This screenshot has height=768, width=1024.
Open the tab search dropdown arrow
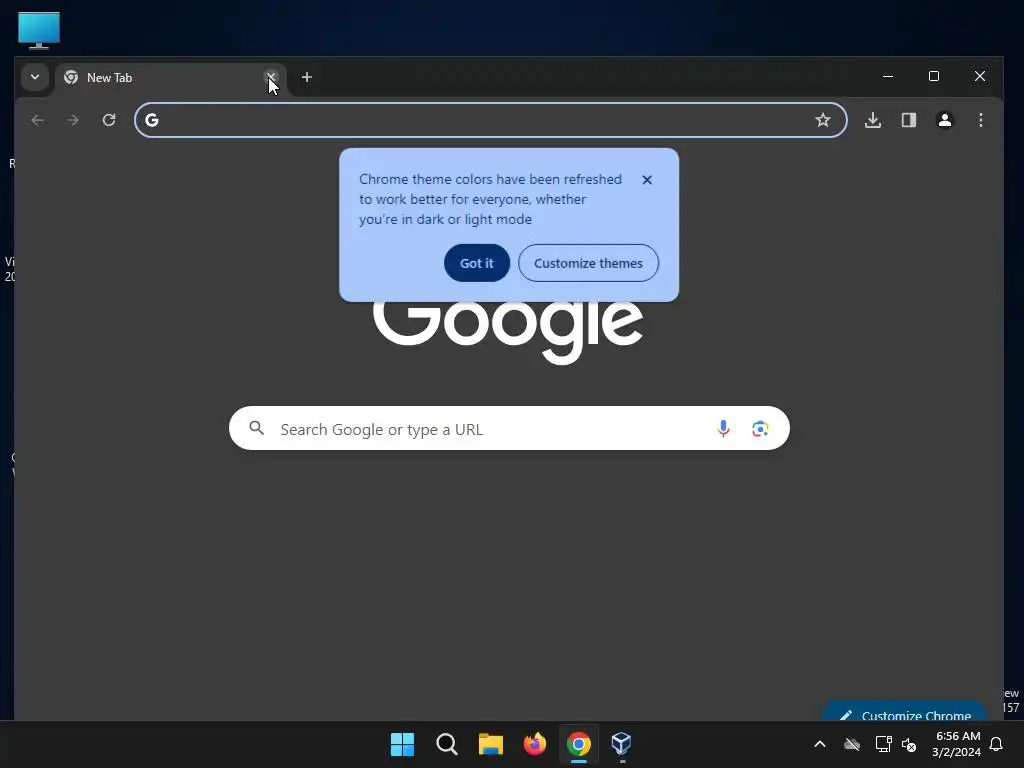(35, 77)
